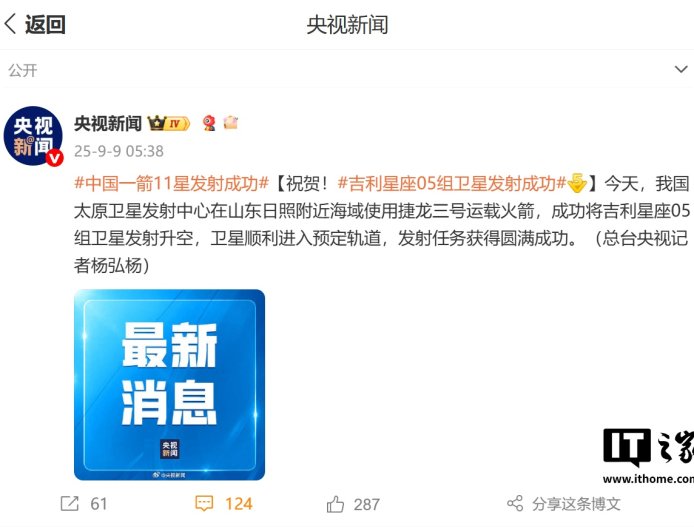Viewport: 694px width, 532px height.
Task: Click the red mascot badge icon
Action: click(x=209, y=123)
